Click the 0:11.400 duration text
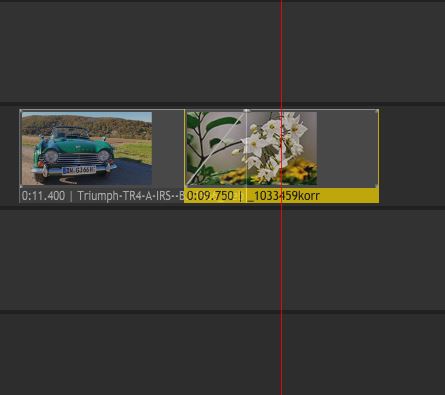The height and width of the screenshot is (395, 445). click(x=43, y=196)
